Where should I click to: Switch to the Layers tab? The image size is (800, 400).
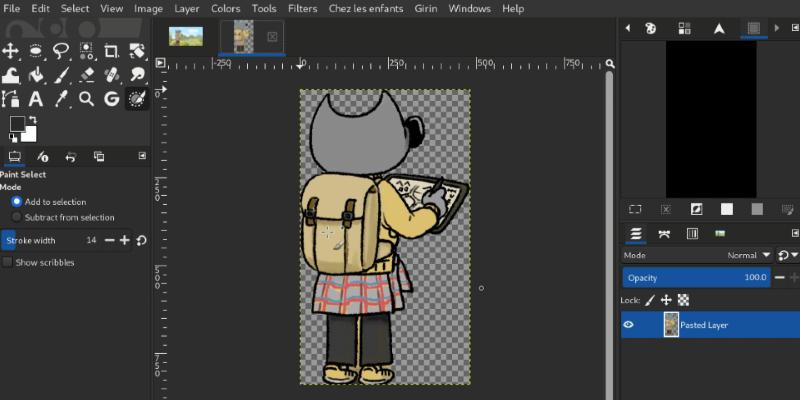coord(635,234)
